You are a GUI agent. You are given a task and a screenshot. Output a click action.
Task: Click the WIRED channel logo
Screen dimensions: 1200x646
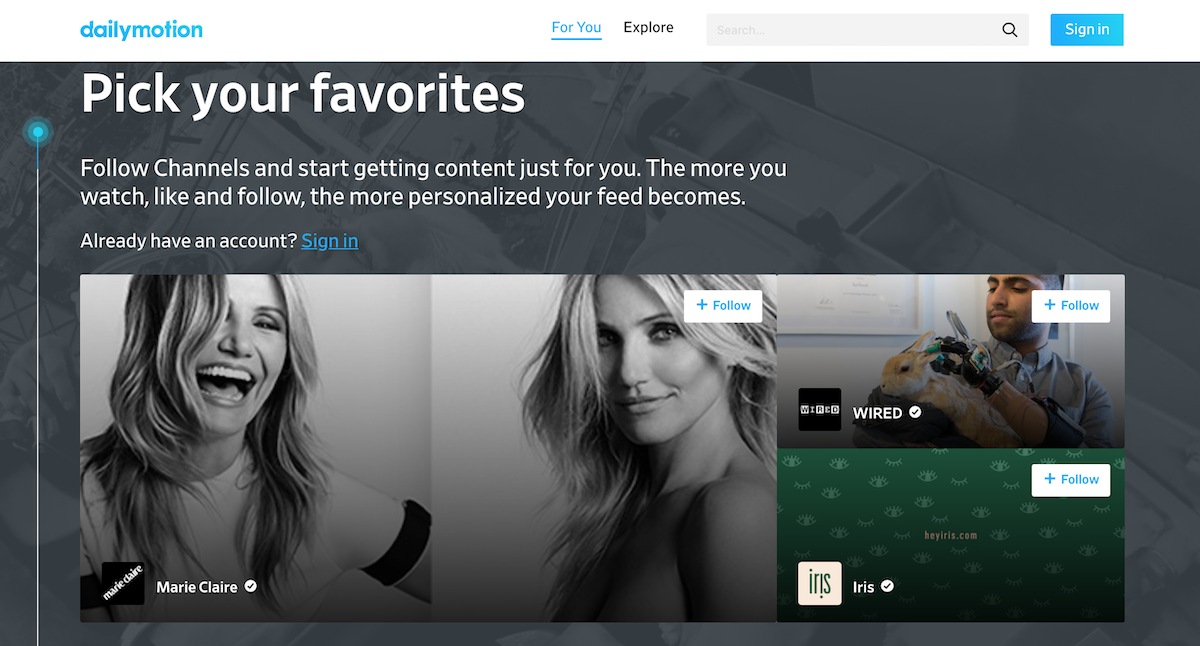click(819, 410)
